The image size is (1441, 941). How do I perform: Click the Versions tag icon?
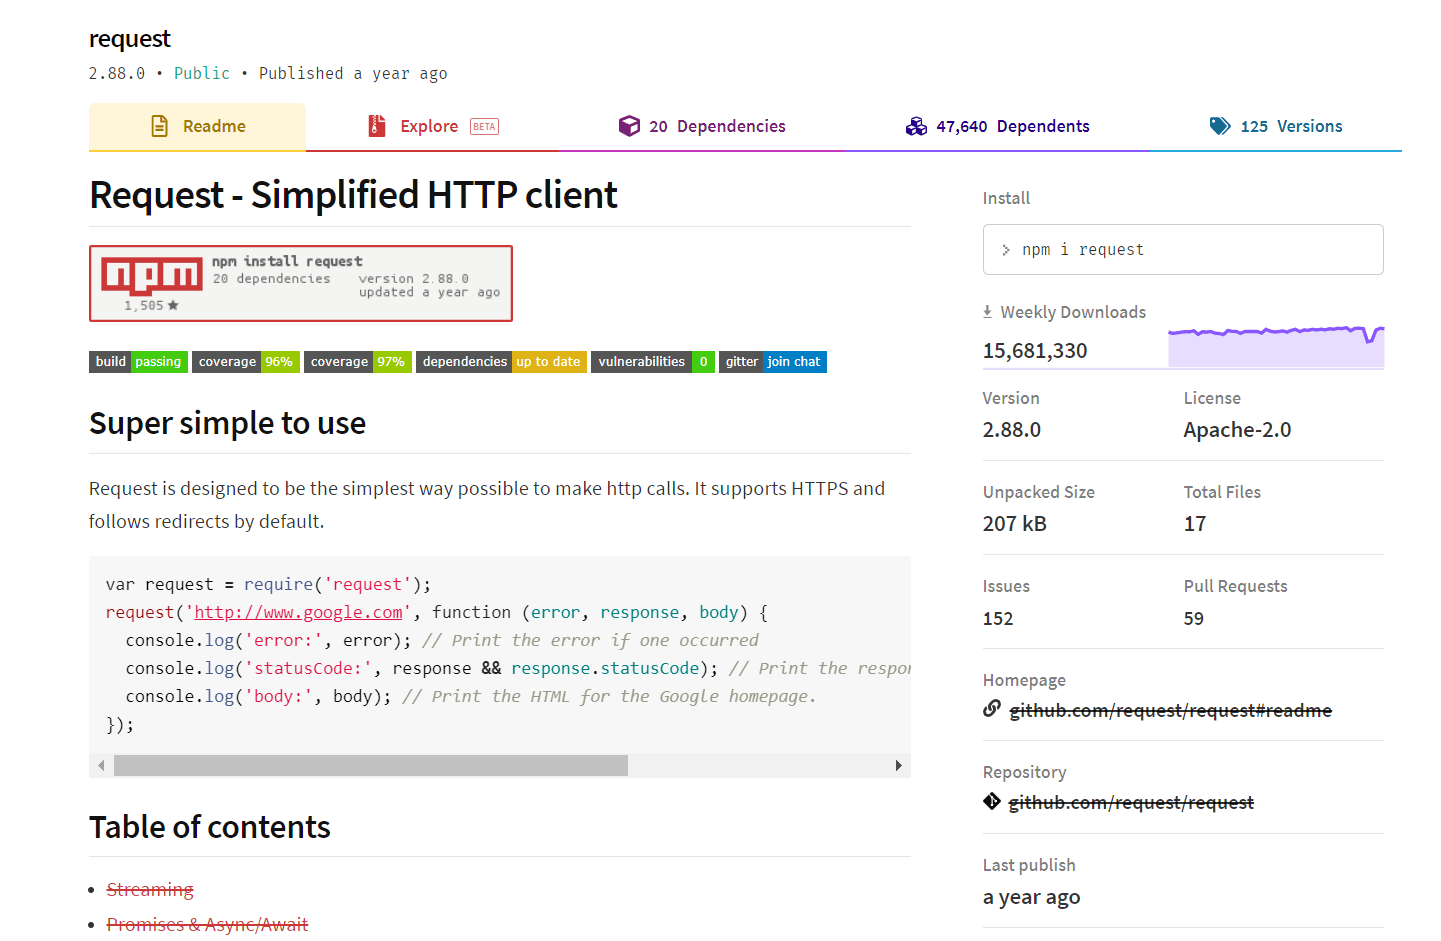[x=1220, y=126]
